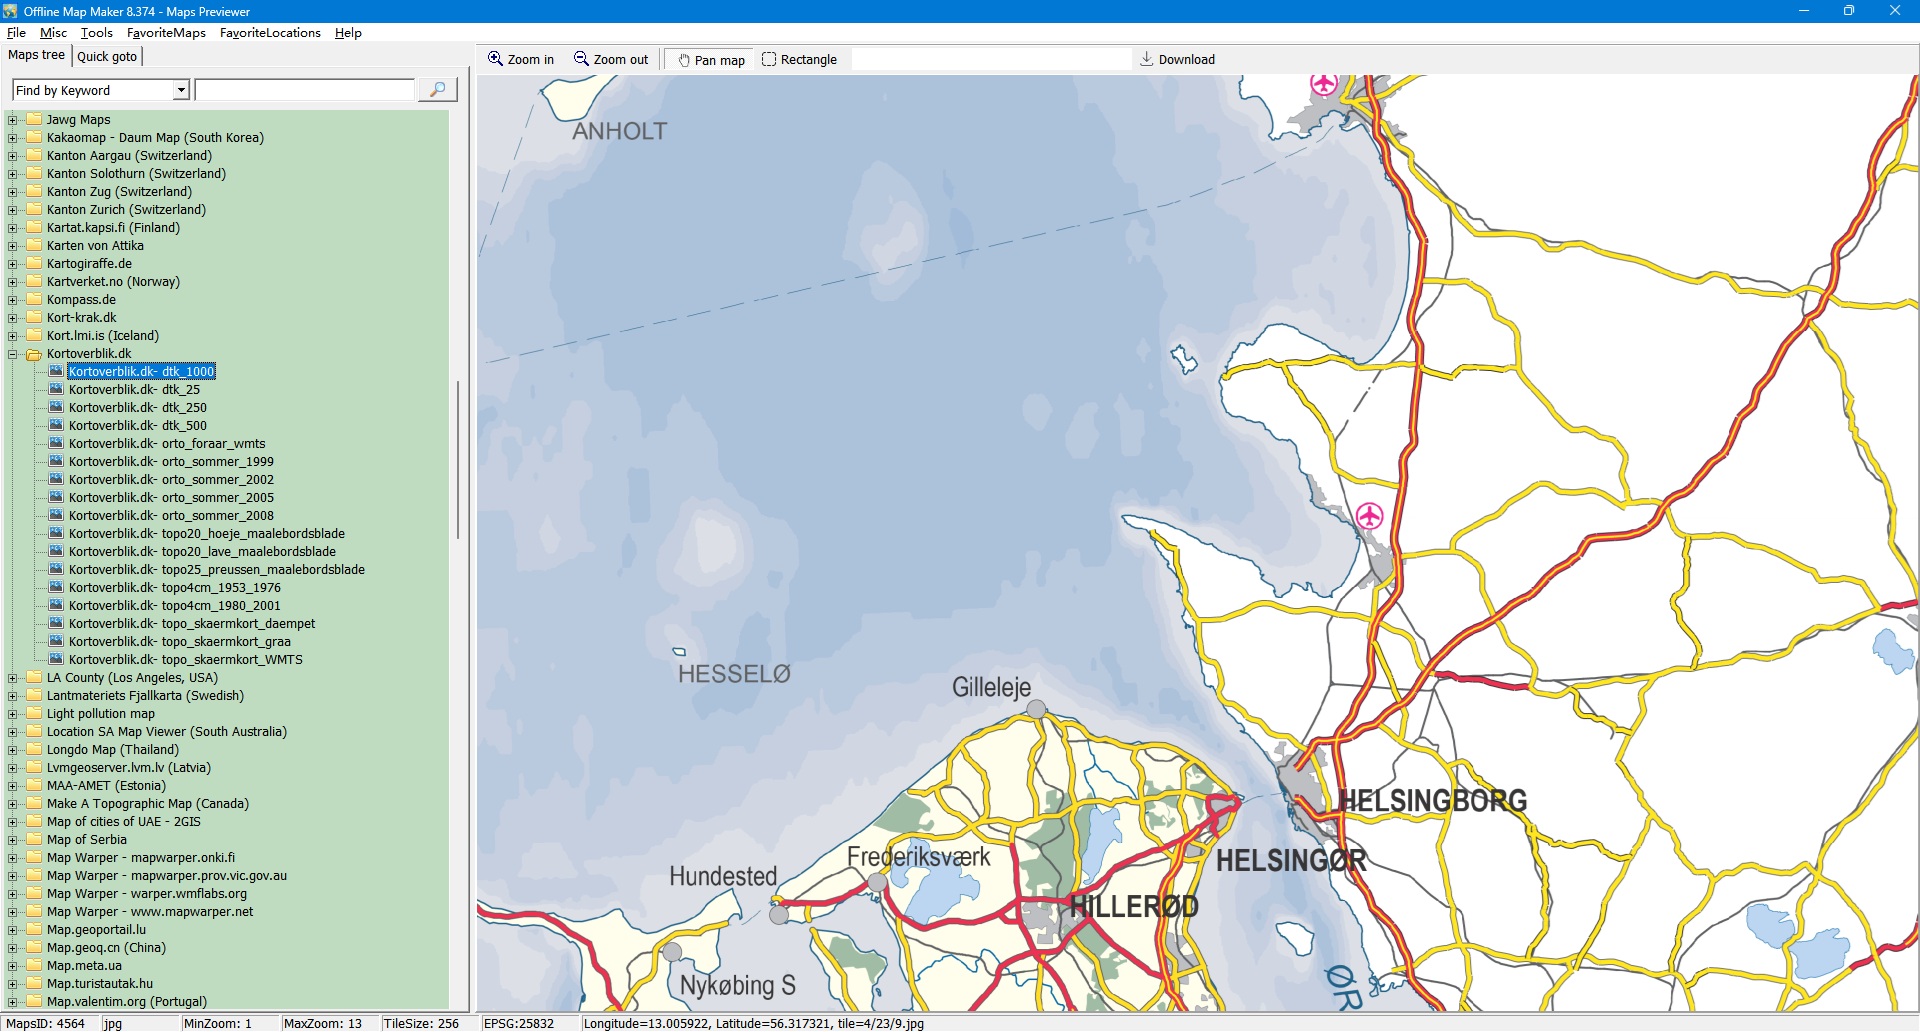Click airport symbol near top of map

click(x=1324, y=84)
